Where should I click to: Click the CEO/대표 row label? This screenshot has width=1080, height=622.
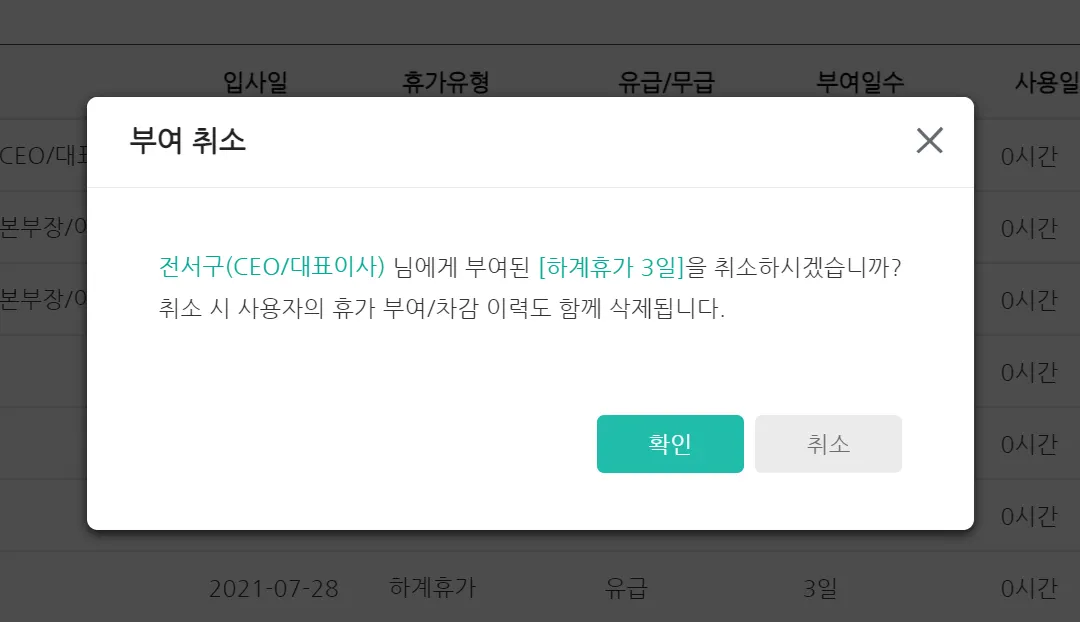(43, 156)
